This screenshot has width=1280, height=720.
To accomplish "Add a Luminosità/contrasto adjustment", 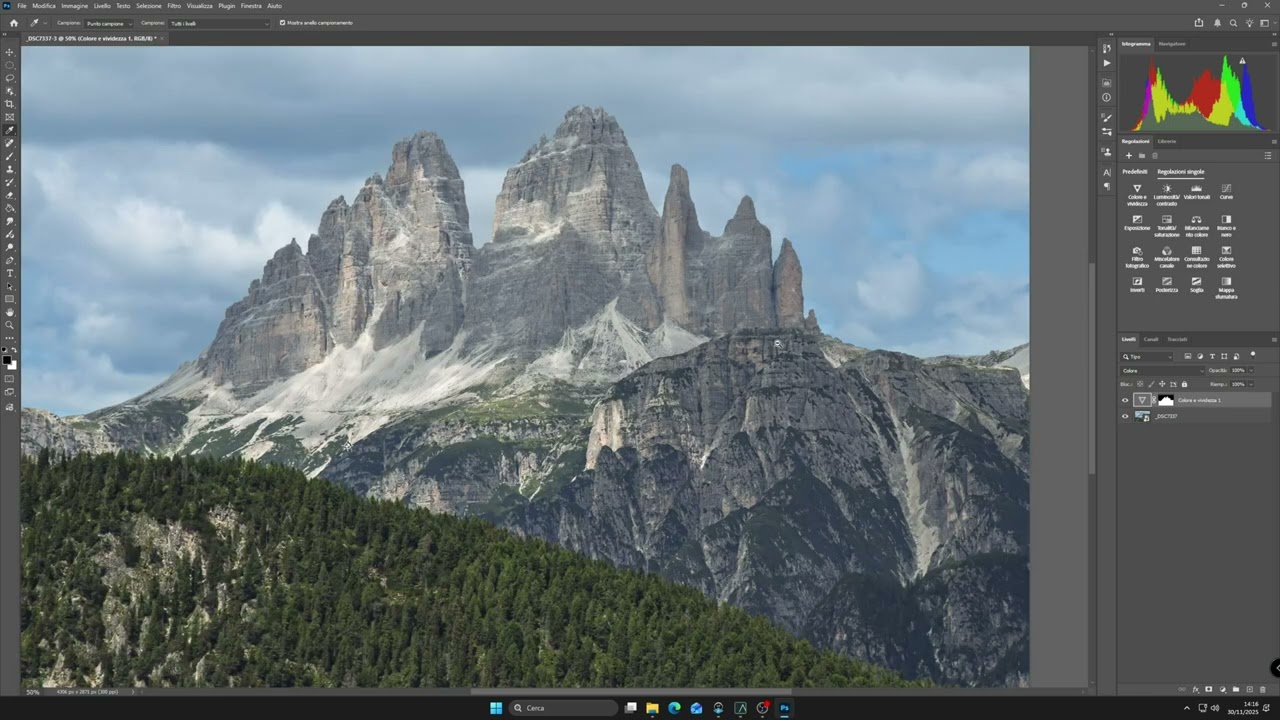I will [x=1166, y=194].
